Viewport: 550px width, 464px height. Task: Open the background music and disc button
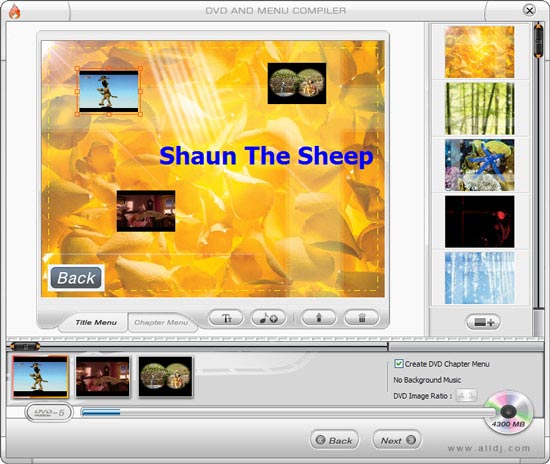[269, 318]
